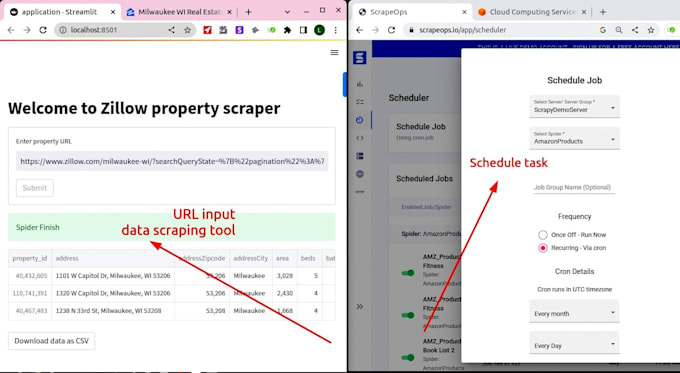Viewport: 680px width, 373px height.
Task: Click the Schedule Job card behind the dialog
Action: pyautogui.click(x=425, y=133)
